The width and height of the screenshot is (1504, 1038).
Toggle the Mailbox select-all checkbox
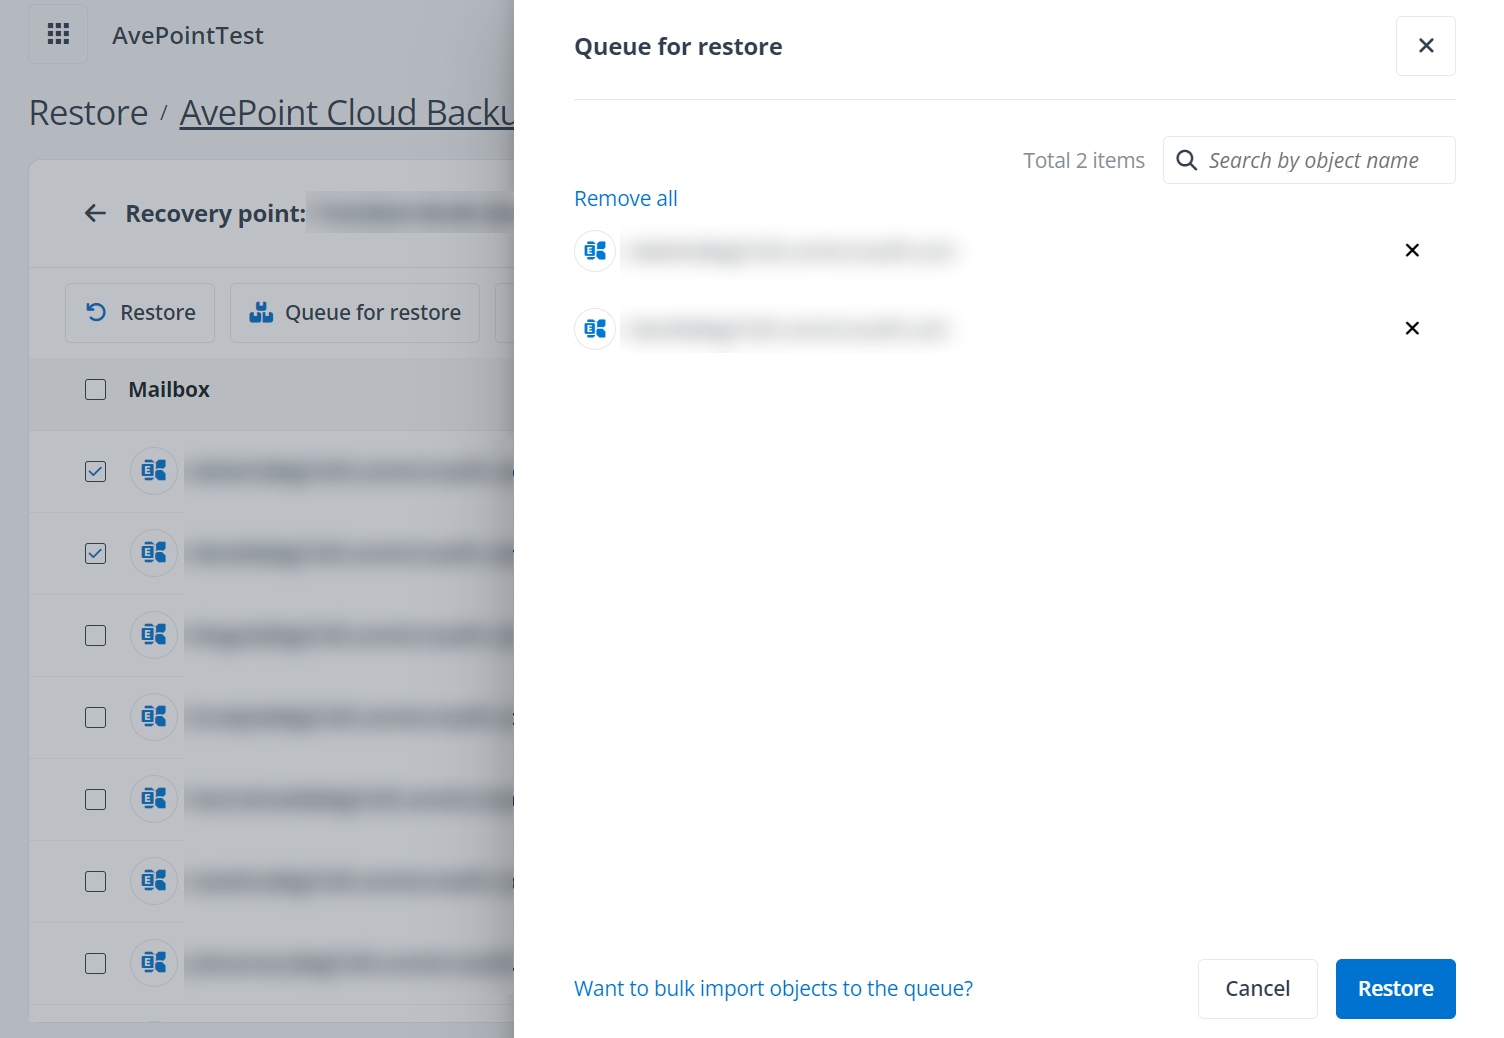(x=95, y=390)
